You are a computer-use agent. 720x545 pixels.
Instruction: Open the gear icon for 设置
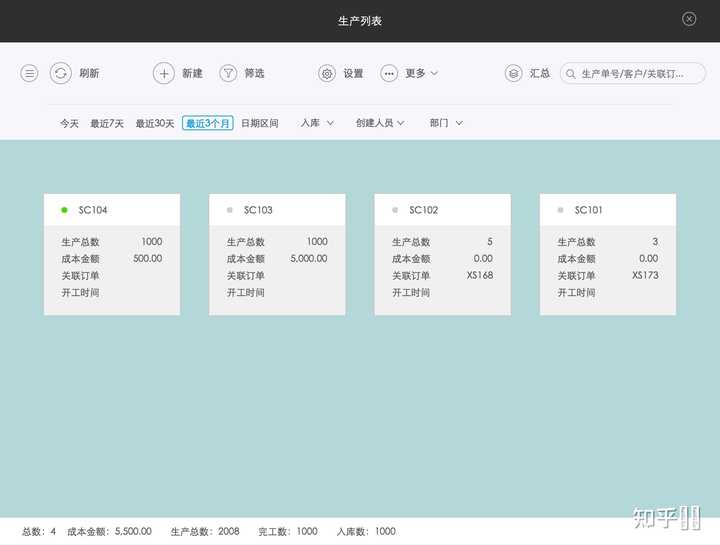coord(327,73)
